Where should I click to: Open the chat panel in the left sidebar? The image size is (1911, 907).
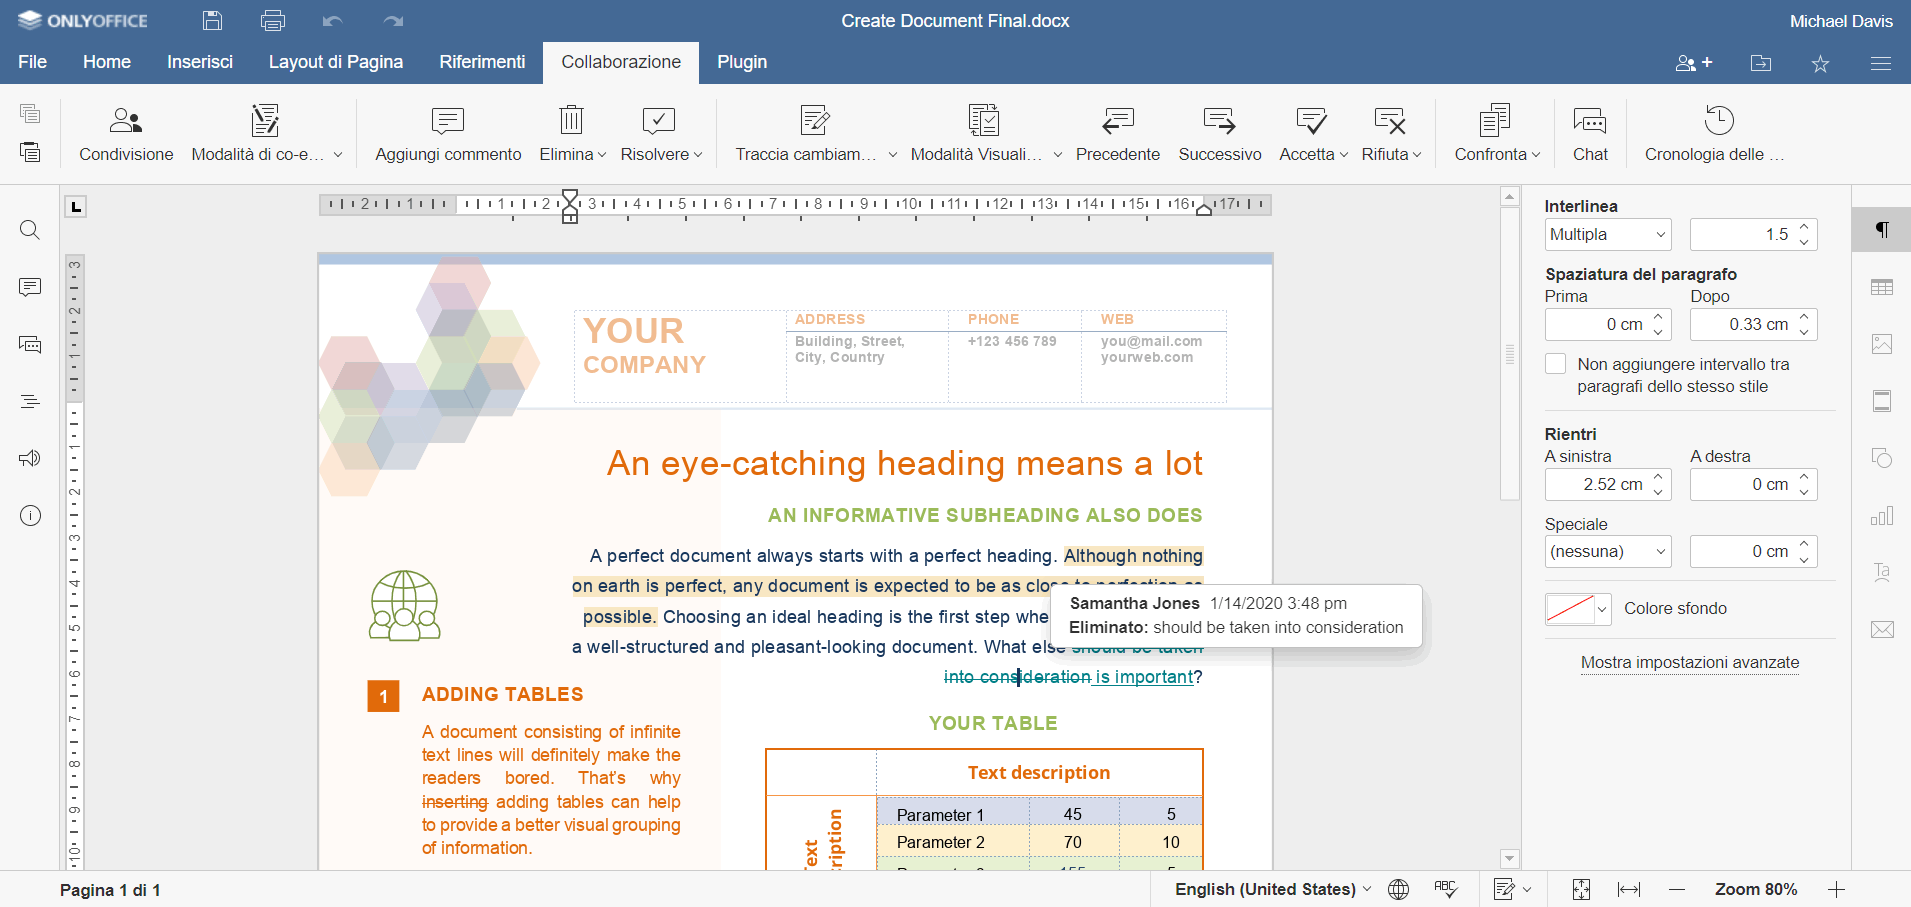coord(30,345)
